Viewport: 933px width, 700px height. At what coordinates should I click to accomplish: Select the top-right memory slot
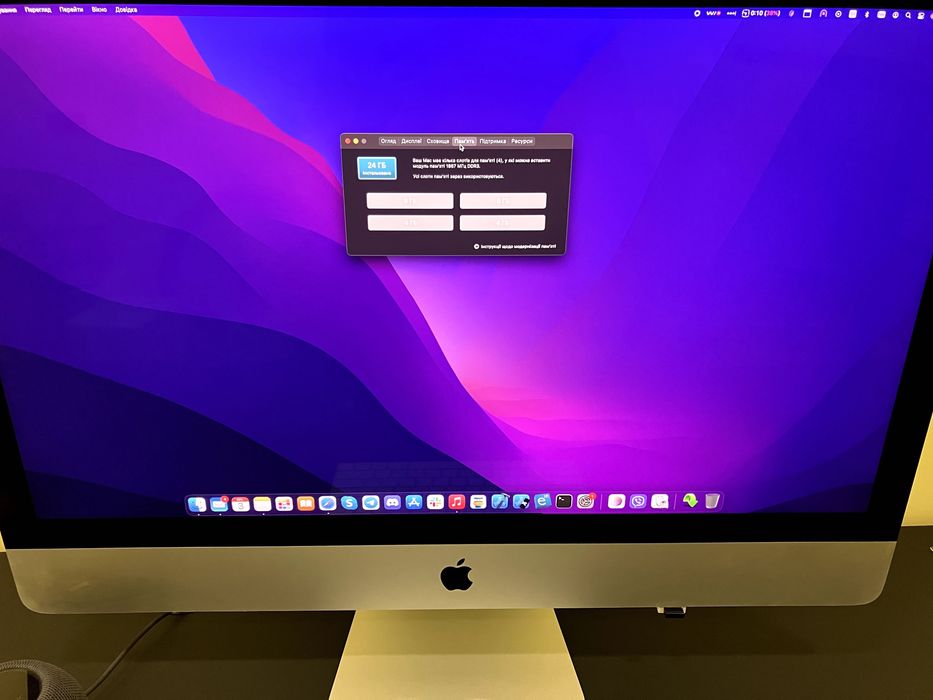point(503,201)
